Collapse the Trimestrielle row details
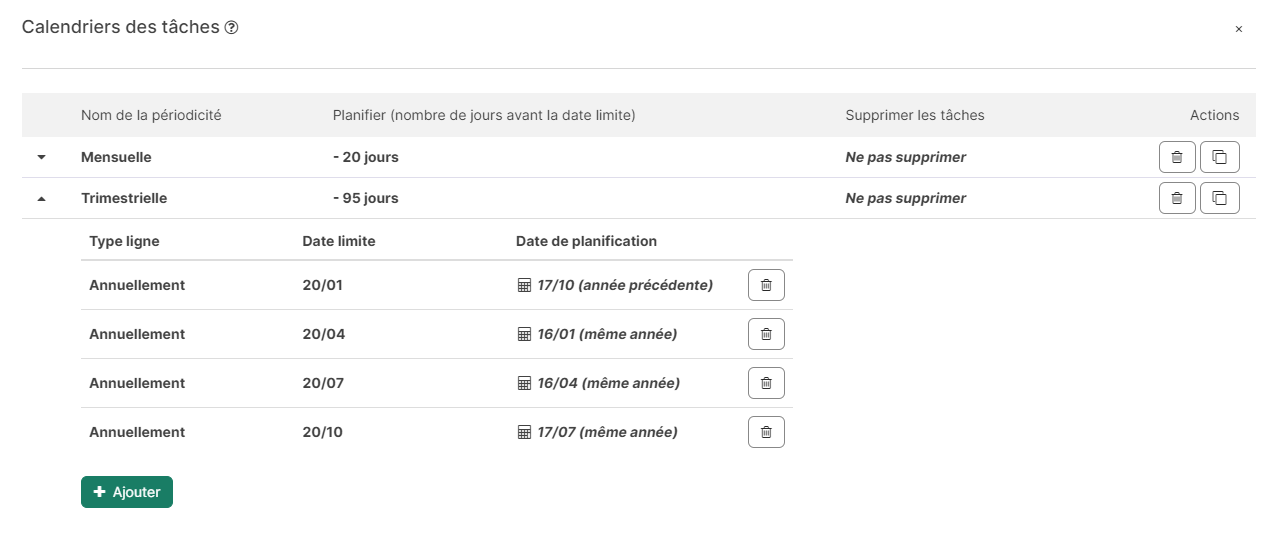The image size is (1274, 542). [x=42, y=199]
